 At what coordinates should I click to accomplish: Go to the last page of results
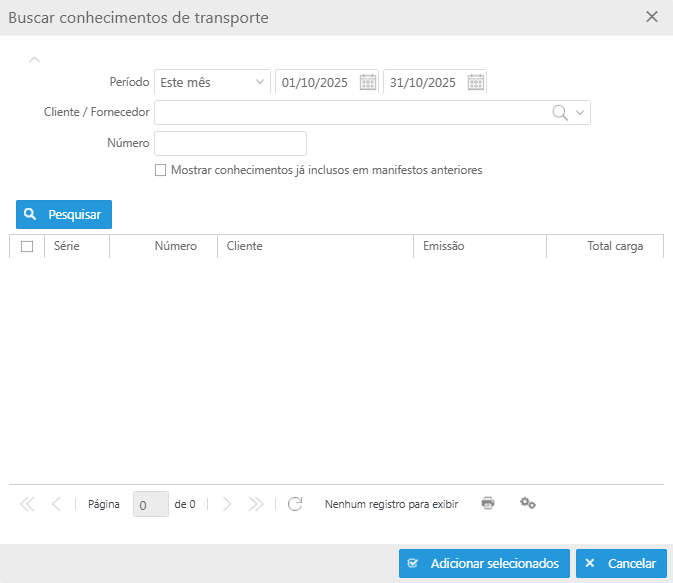pos(256,504)
